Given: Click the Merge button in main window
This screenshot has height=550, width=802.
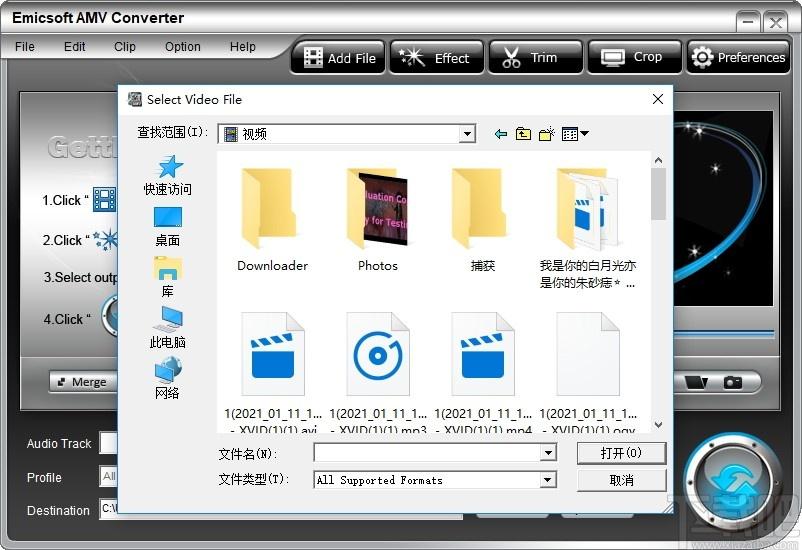Looking at the screenshot, I should 84,382.
